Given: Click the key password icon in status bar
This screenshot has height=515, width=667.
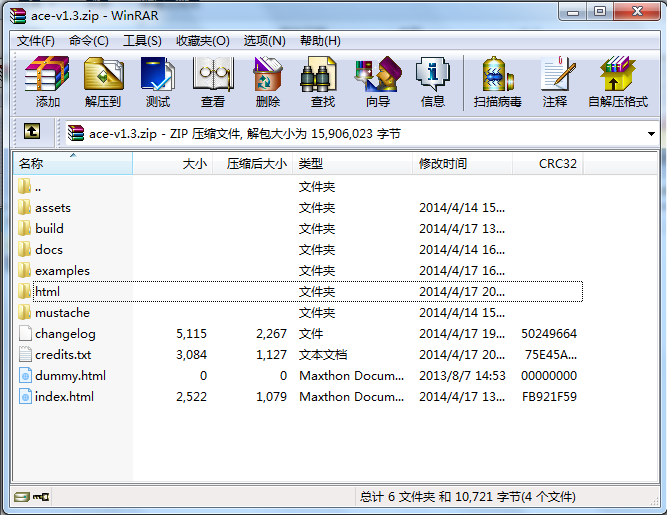Looking at the screenshot, I should tap(41, 497).
